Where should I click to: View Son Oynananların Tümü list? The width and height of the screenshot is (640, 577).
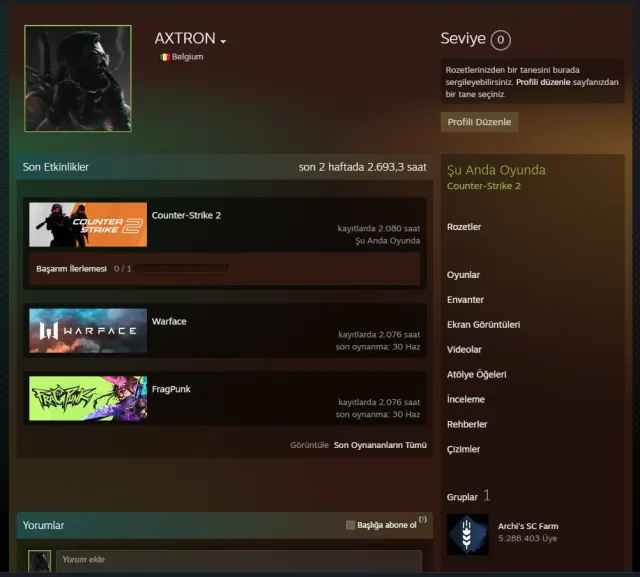[x=380, y=445]
